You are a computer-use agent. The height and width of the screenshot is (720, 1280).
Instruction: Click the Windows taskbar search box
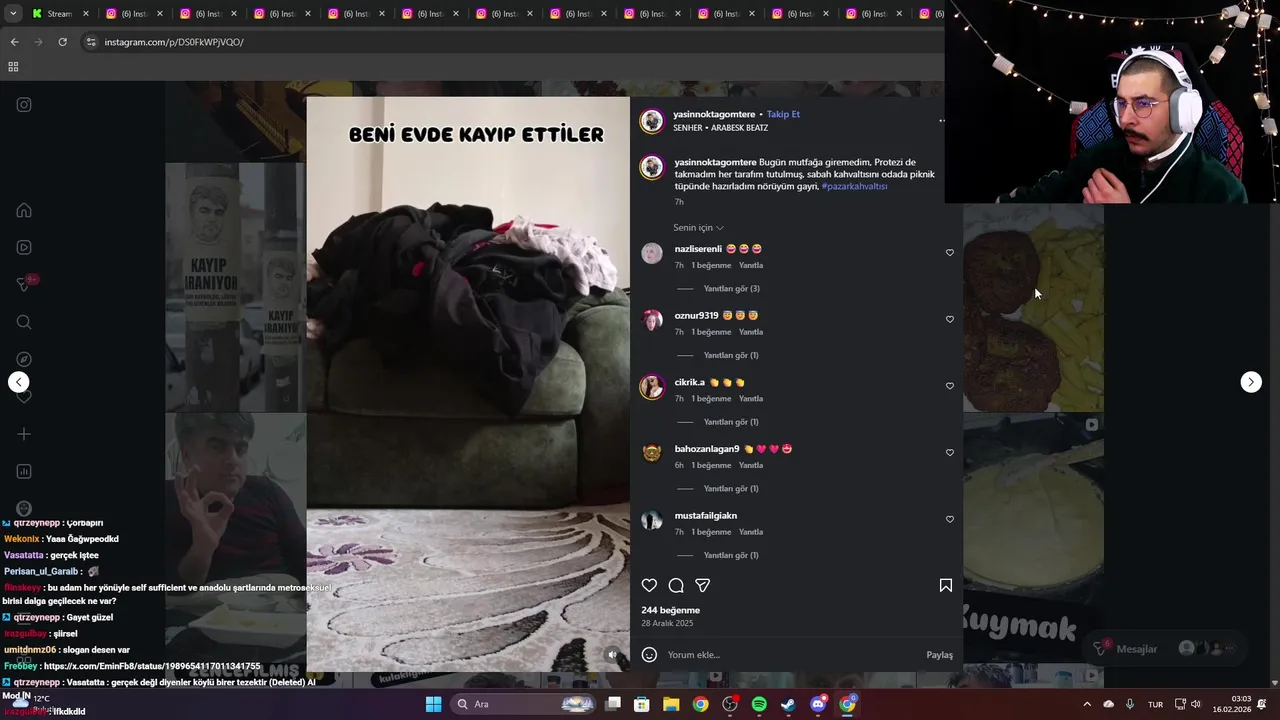pyautogui.click(x=524, y=704)
